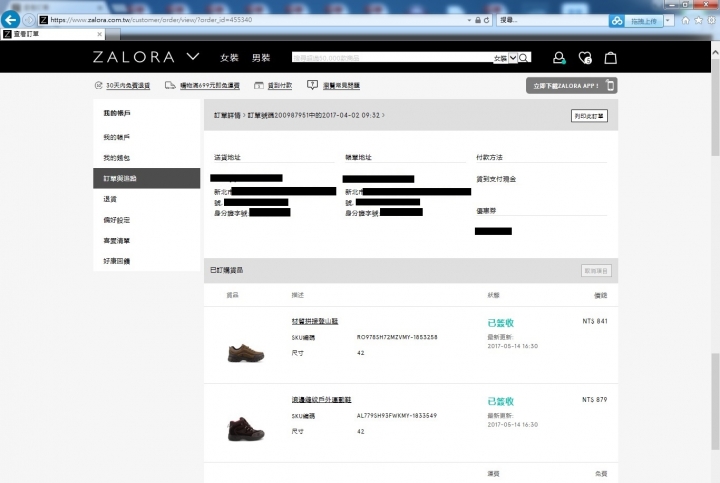Click the refresh icon in address bar

pos(486,20)
